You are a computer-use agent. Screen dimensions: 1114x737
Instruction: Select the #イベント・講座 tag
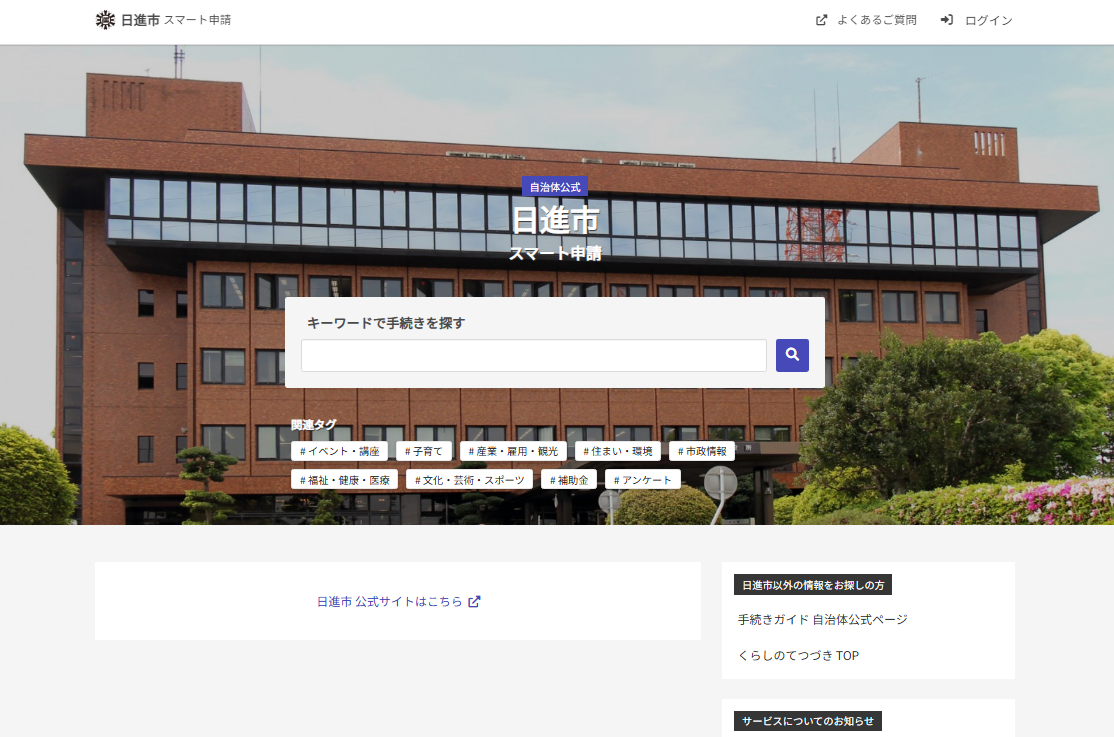coord(340,451)
